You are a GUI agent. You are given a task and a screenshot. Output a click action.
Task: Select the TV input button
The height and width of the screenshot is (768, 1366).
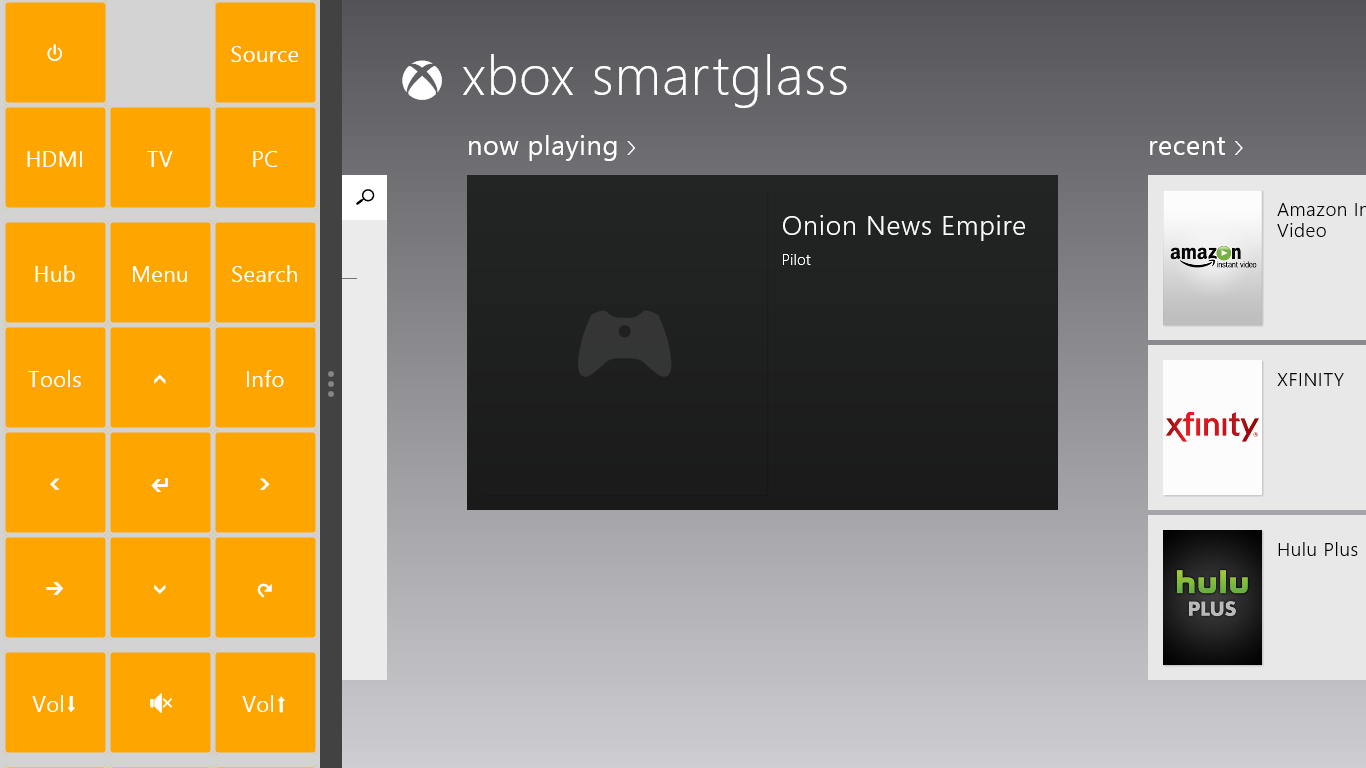(x=160, y=158)
